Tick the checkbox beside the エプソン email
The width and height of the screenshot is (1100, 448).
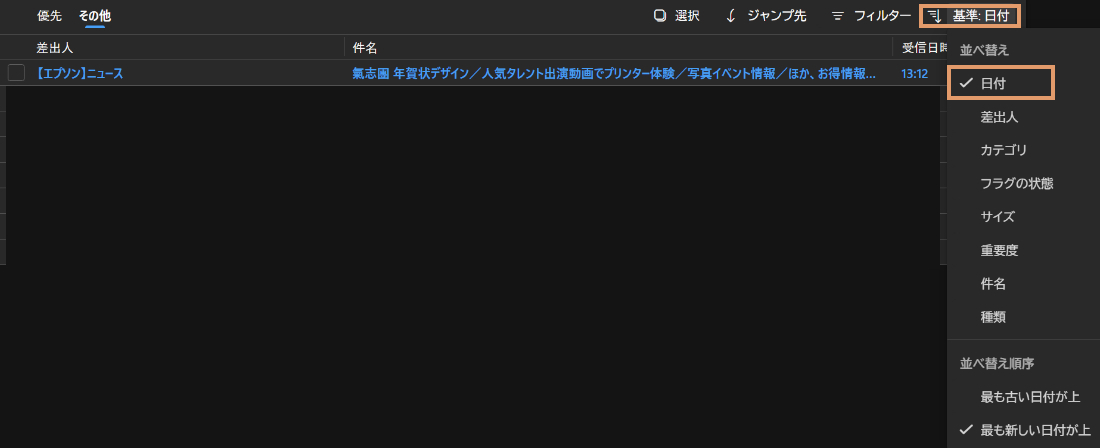click(16, 73)
